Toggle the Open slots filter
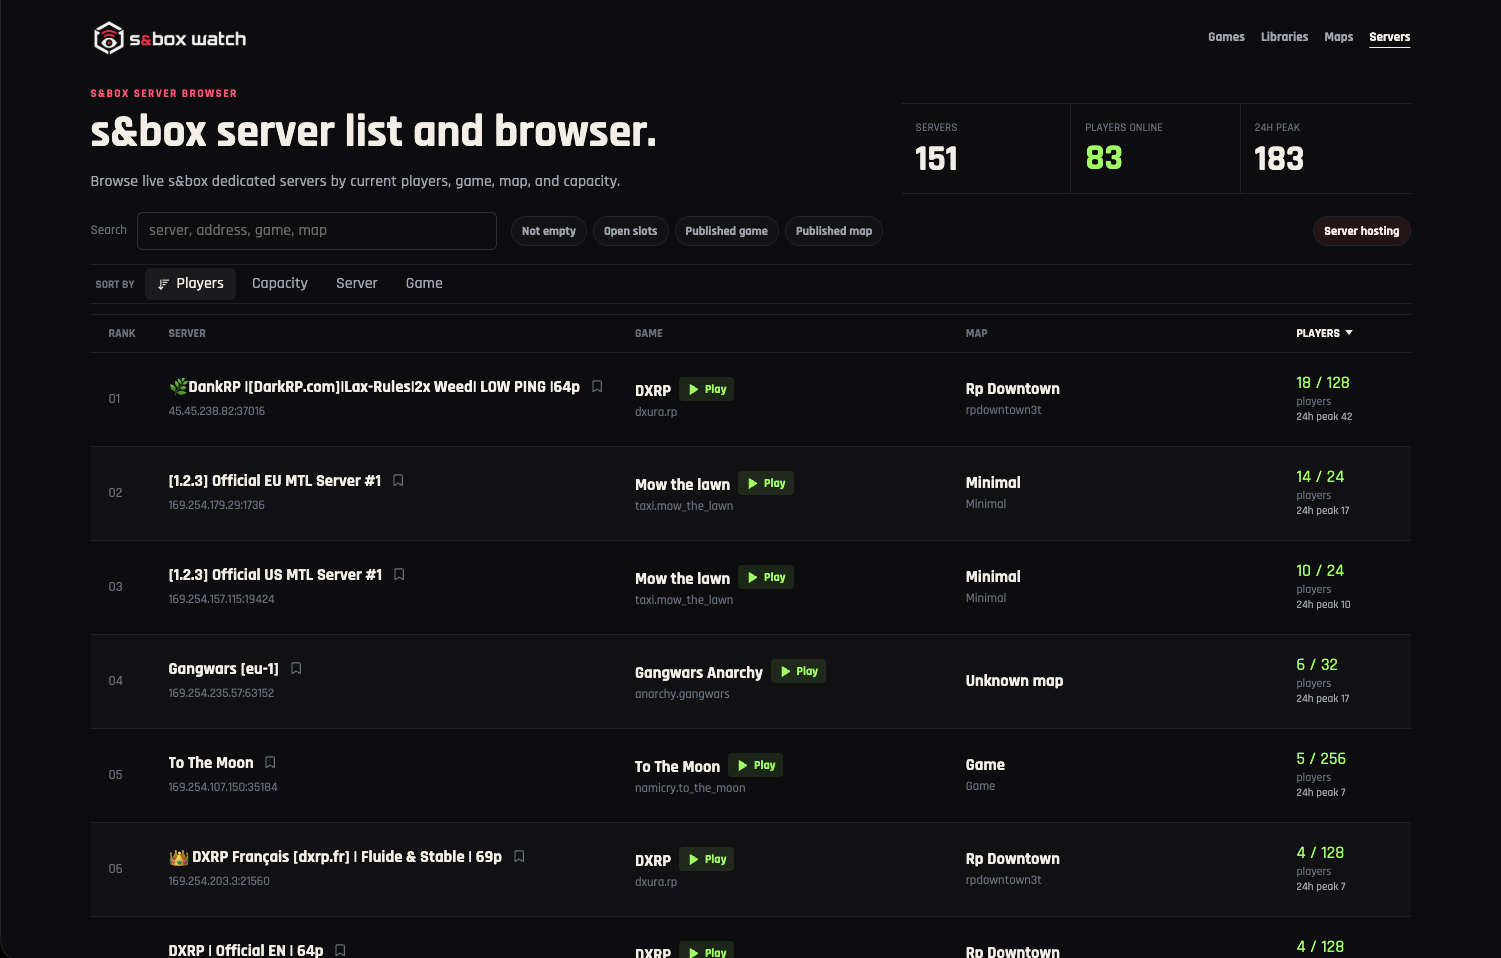This screenshot has height=958, width=1501. click(x=630, y=231)
